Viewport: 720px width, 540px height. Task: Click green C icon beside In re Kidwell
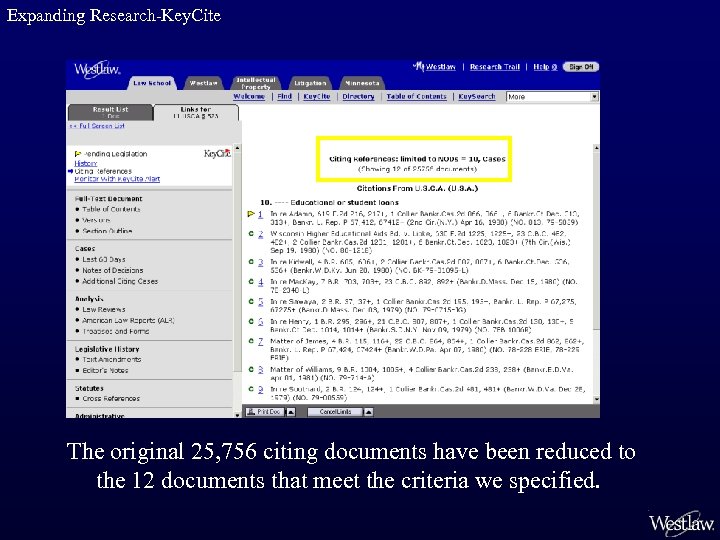coord(251,262)
